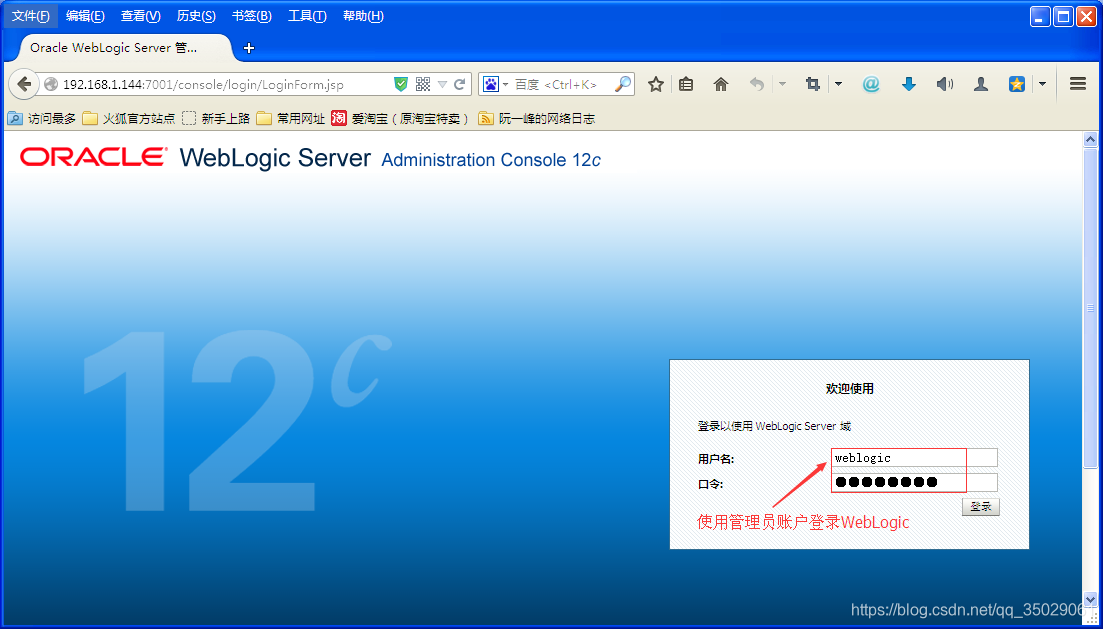Image resolution: width=1103 pixels, height=629 pixels.
Task: Click the crop screenshot tool icon
Action: click(x=813, y=84)
